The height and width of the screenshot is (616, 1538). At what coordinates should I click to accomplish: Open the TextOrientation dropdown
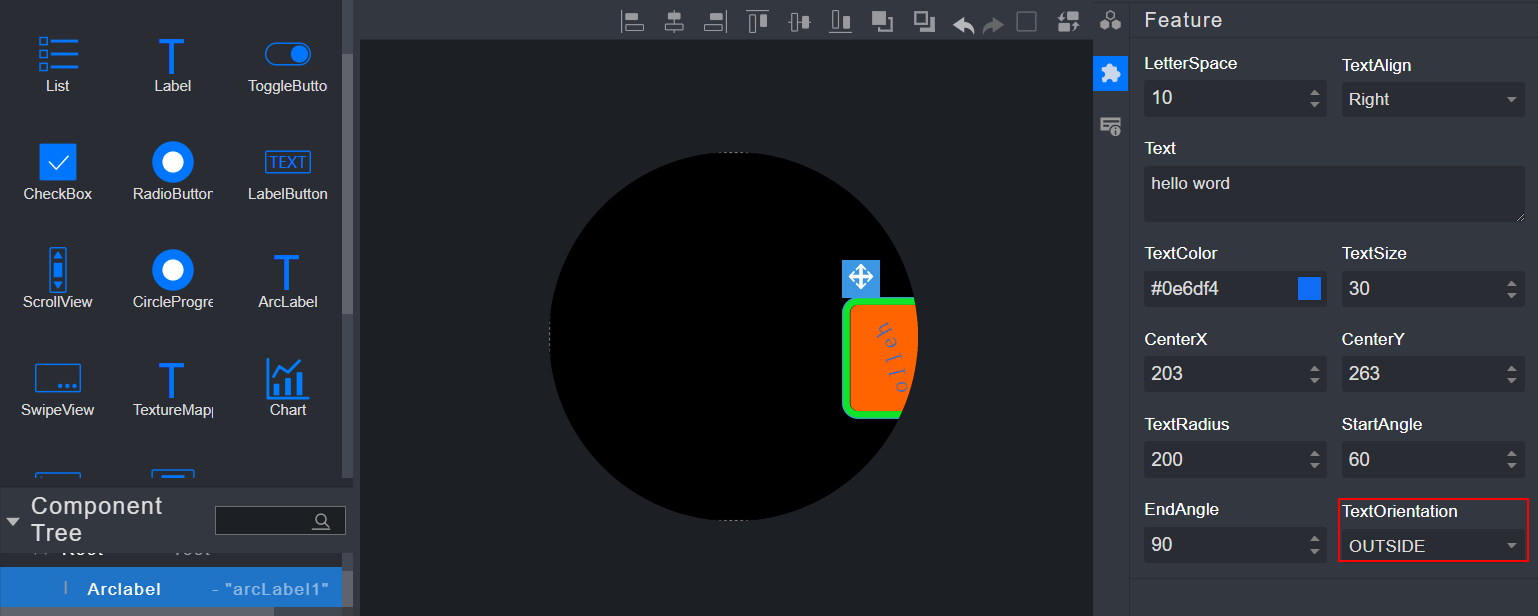[x=1432, y=546]
